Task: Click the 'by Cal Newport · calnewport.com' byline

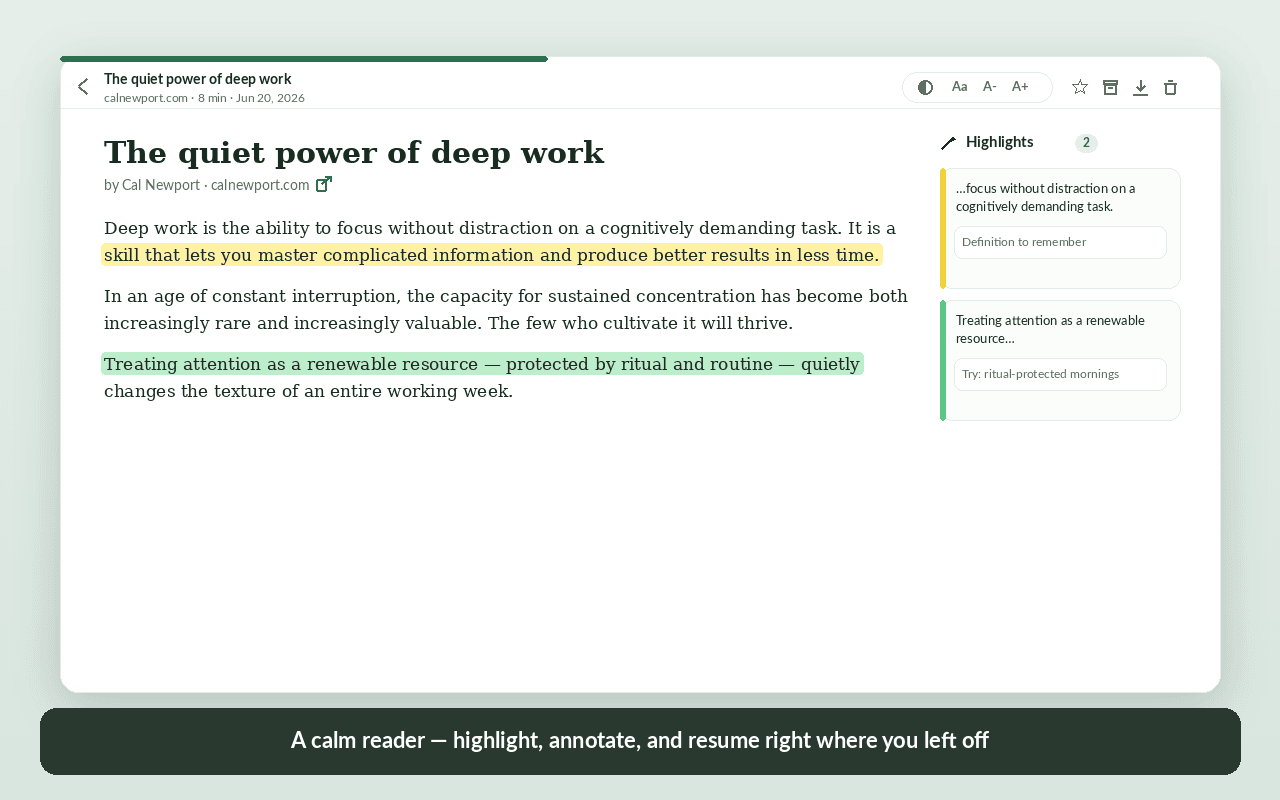Action: (x=207, y=185)
